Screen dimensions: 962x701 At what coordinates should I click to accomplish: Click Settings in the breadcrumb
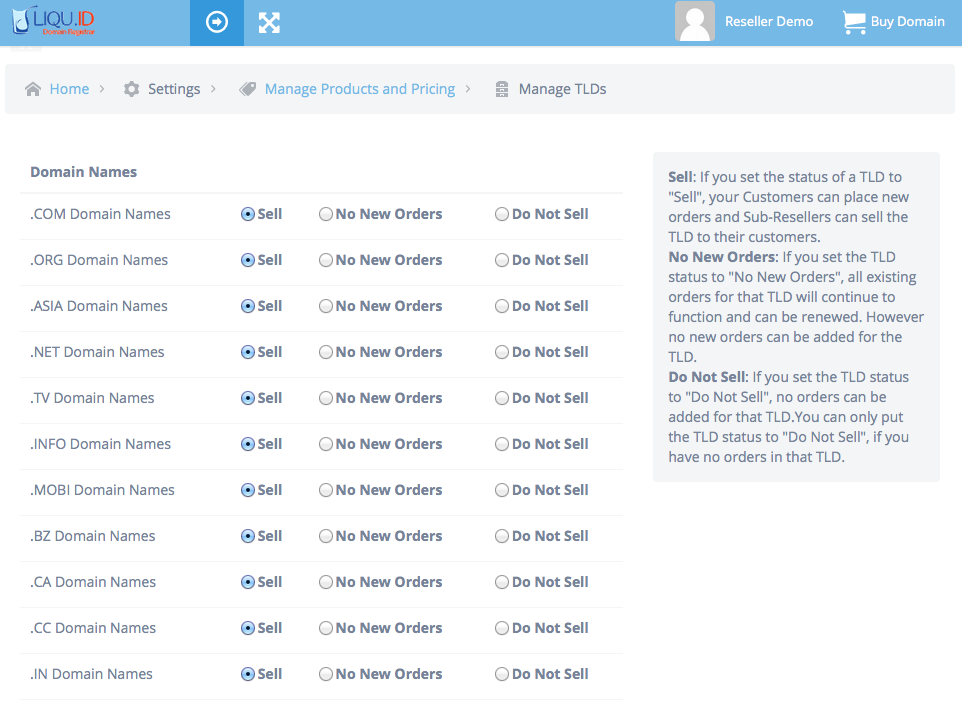click(x=174, y=89)
